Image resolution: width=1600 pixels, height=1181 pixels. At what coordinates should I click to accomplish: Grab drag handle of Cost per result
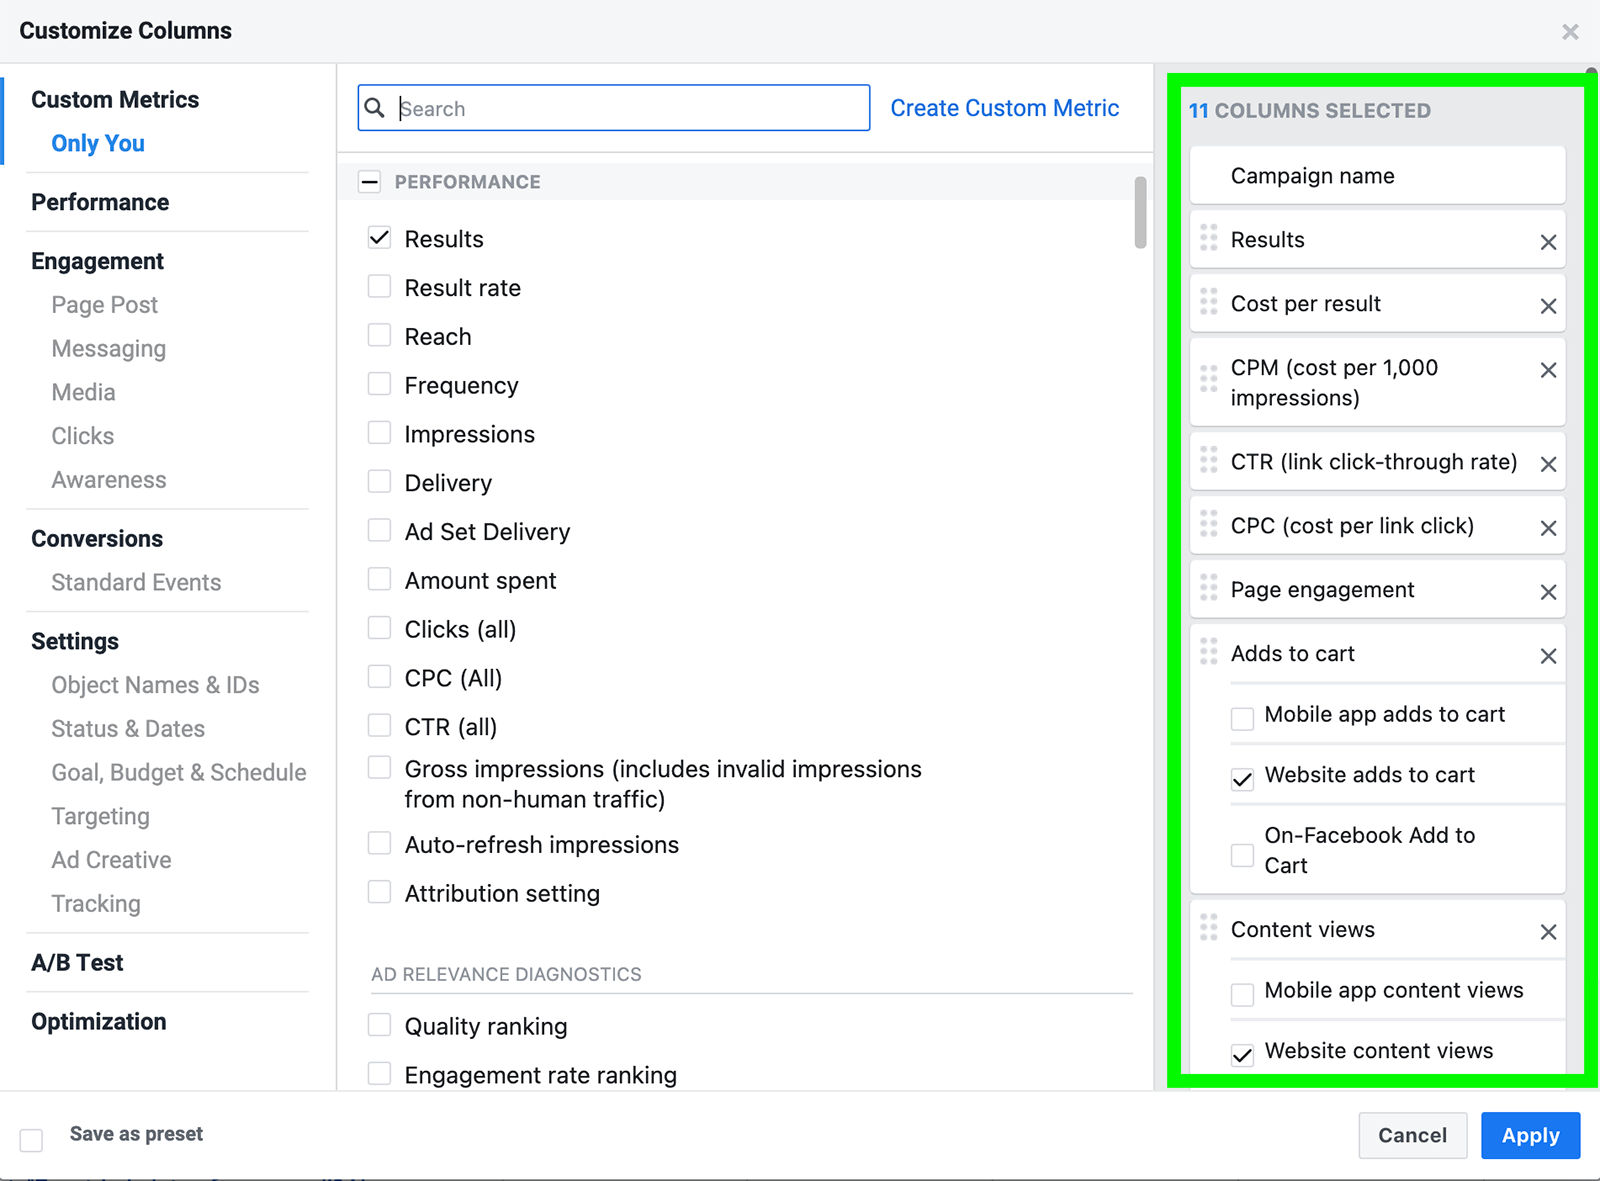[x=1209, y=302]
